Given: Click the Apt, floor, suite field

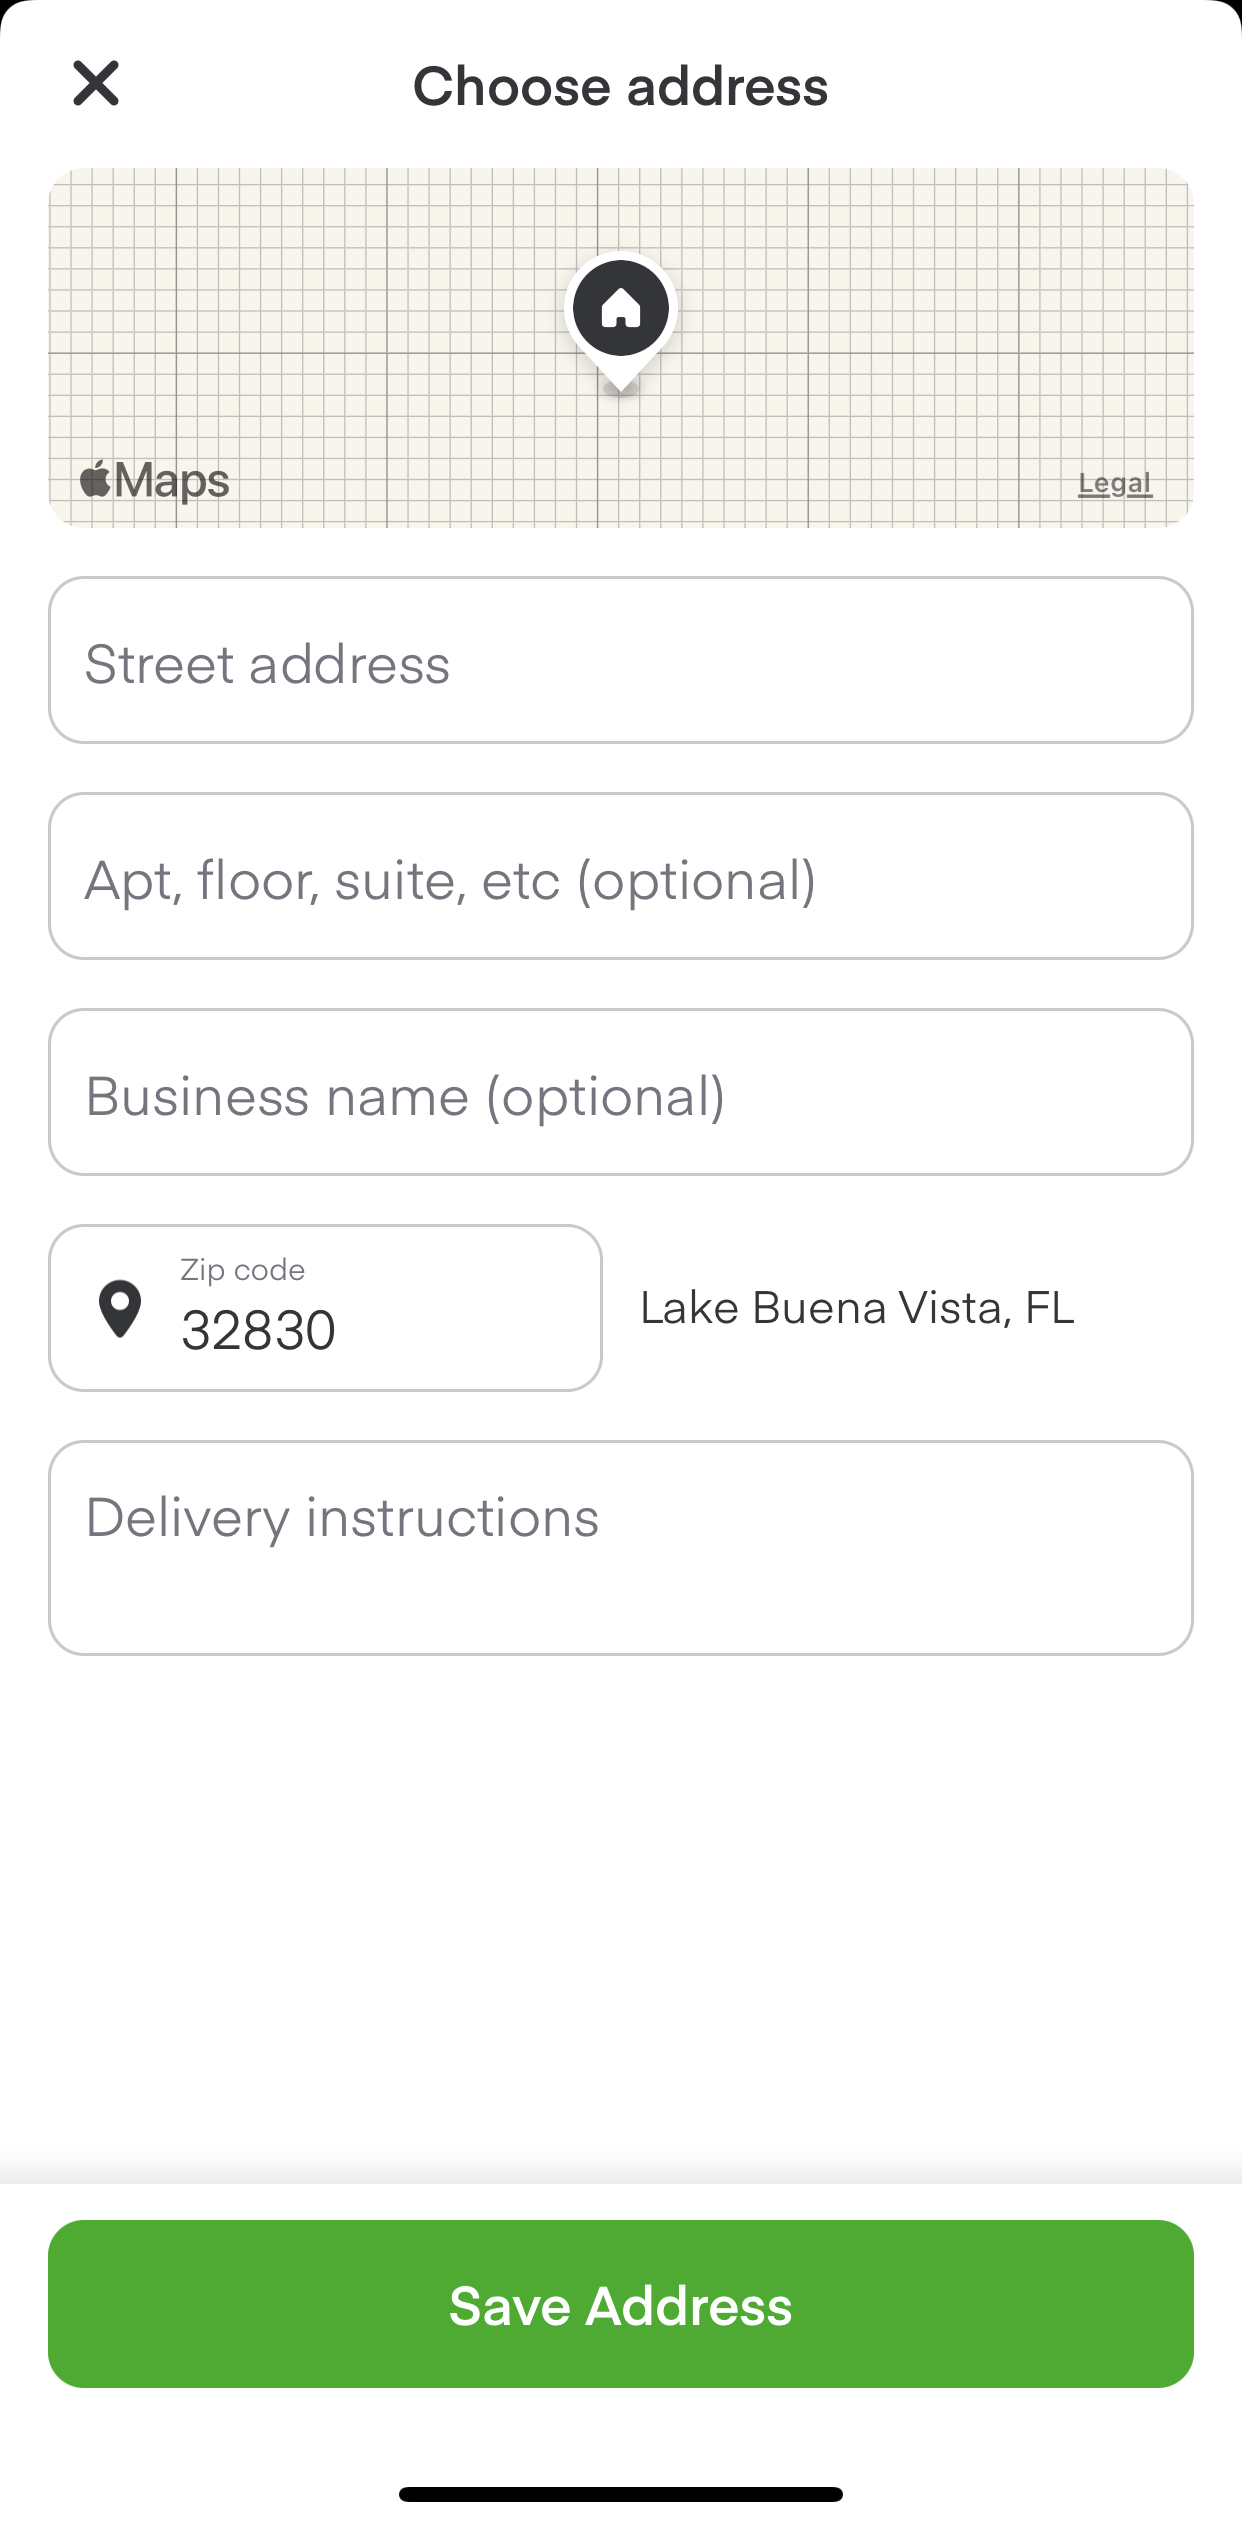Looking at the screenshot, I should pyautogui.click(x=620, y=876).
